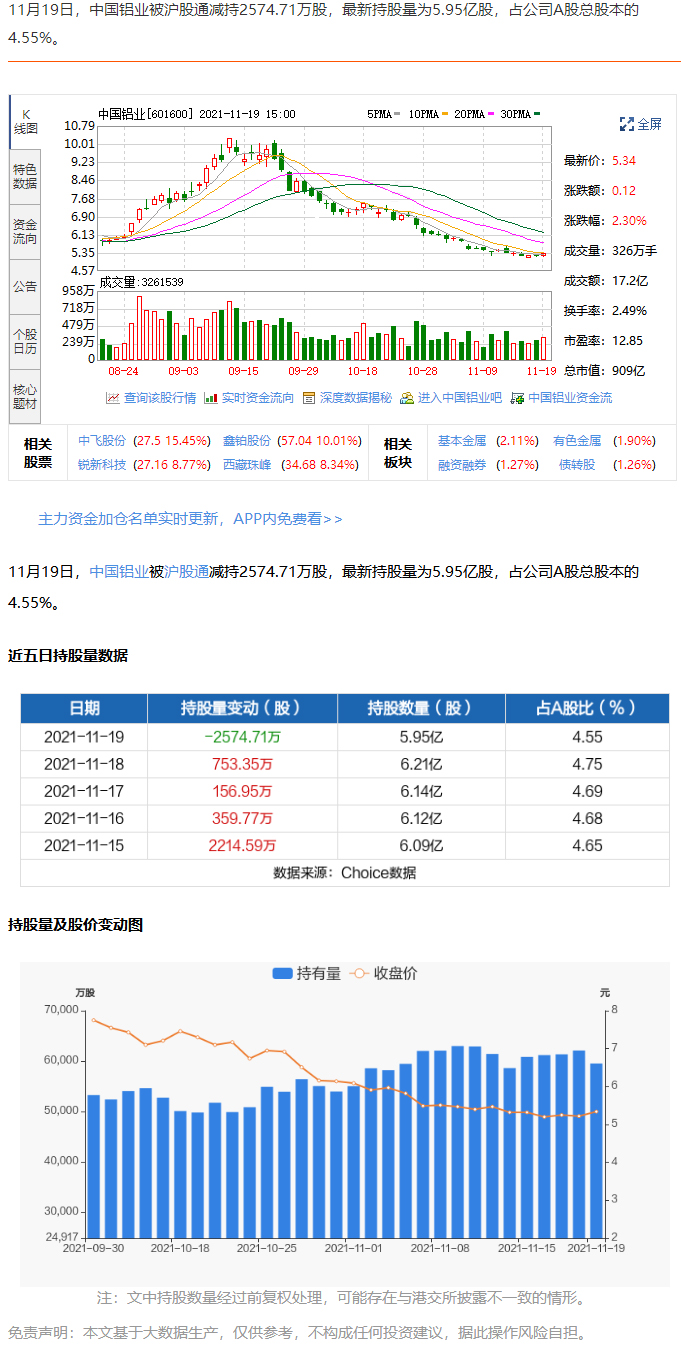Toggle 持有量 legend in holdings chart
682x1352 pixels.
click(307, 973)
